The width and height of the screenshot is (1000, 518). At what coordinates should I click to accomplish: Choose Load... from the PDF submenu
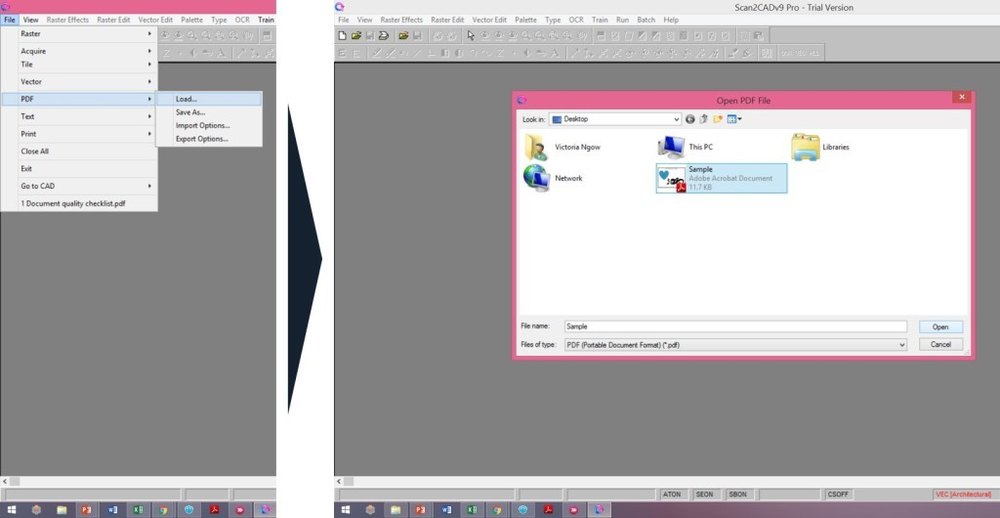coord(209,99)
